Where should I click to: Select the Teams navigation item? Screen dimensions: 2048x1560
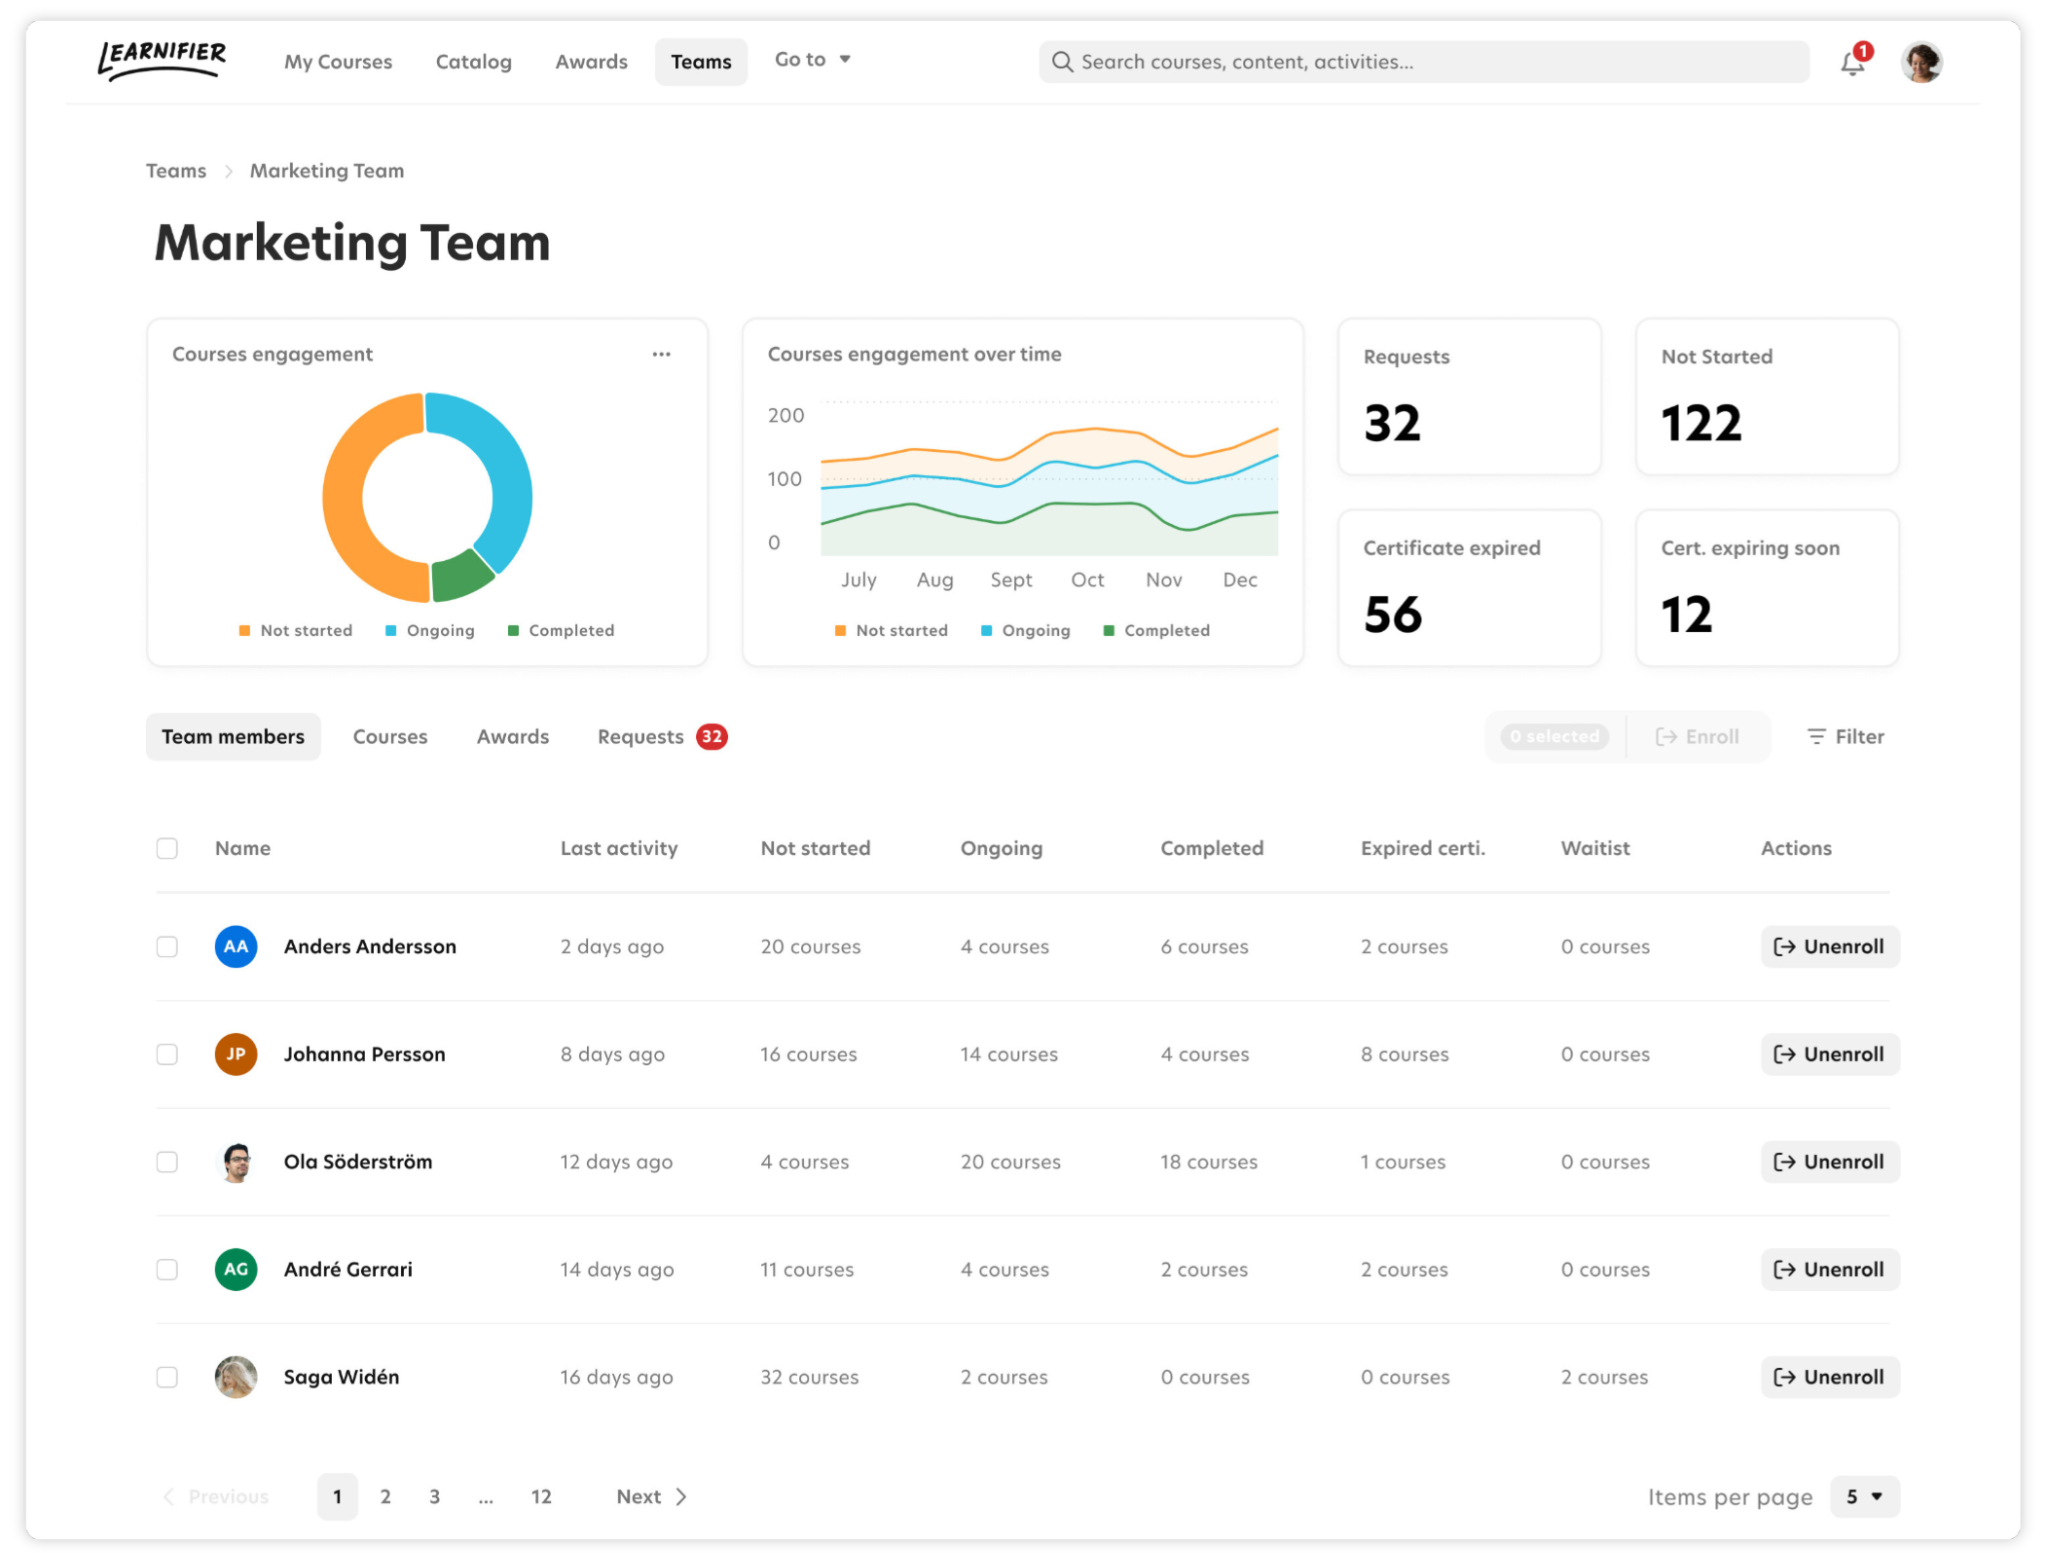pyautogui.click(x=701, y=62)
